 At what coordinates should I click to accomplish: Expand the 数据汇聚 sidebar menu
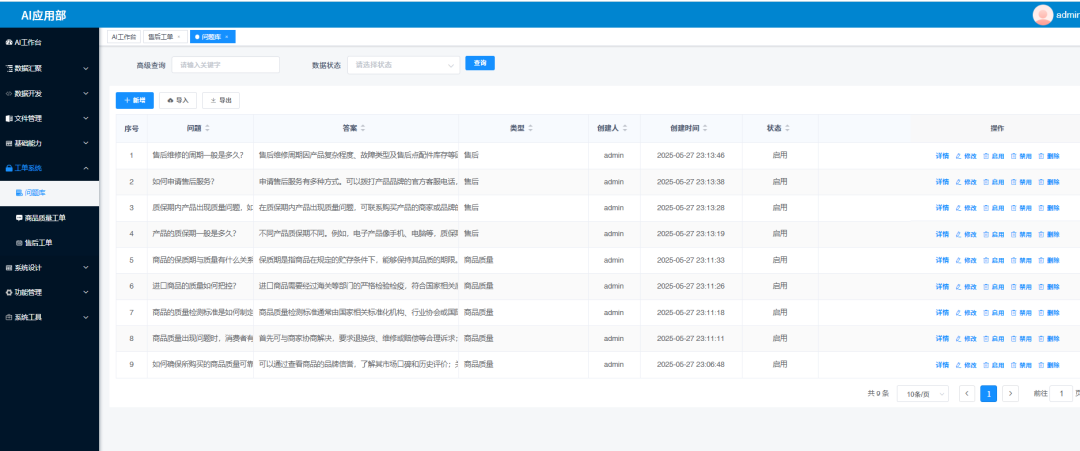click(x=49, y=68)
